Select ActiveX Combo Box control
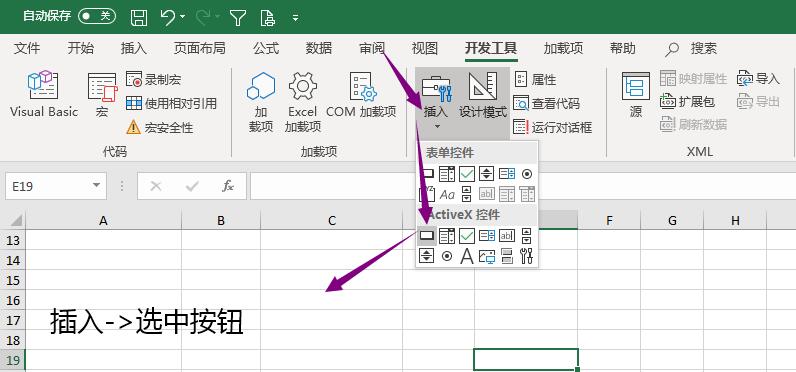Screen dimensions: 796x372 pos(447,235)
